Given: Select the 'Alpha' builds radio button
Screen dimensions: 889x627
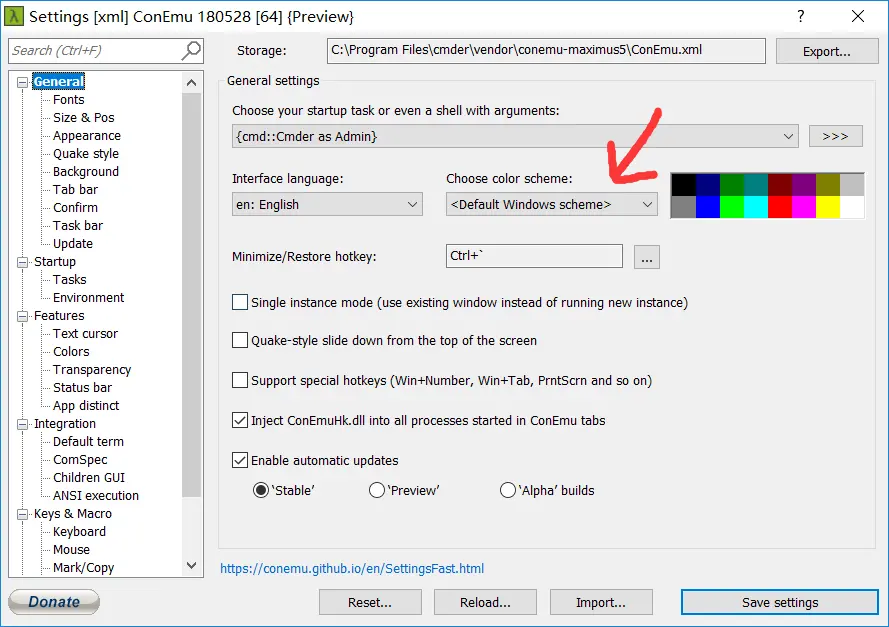Looking at the screenshot, I should pos(507,490).
